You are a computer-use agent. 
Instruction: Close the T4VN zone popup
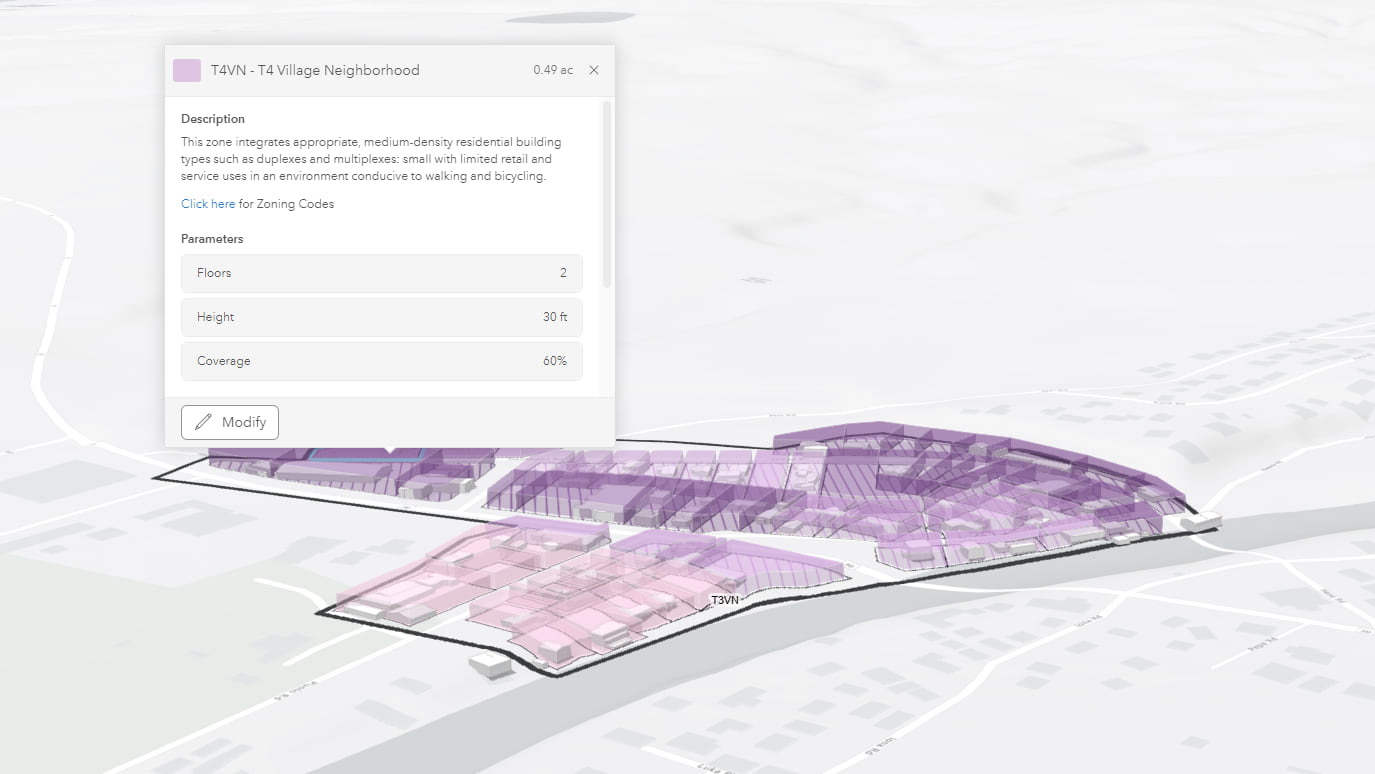coord(594,70)
